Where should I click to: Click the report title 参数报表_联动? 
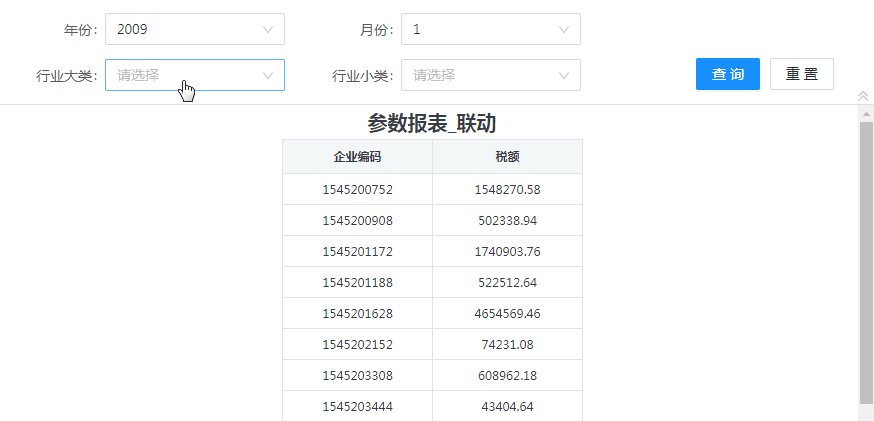pos(432,123)
